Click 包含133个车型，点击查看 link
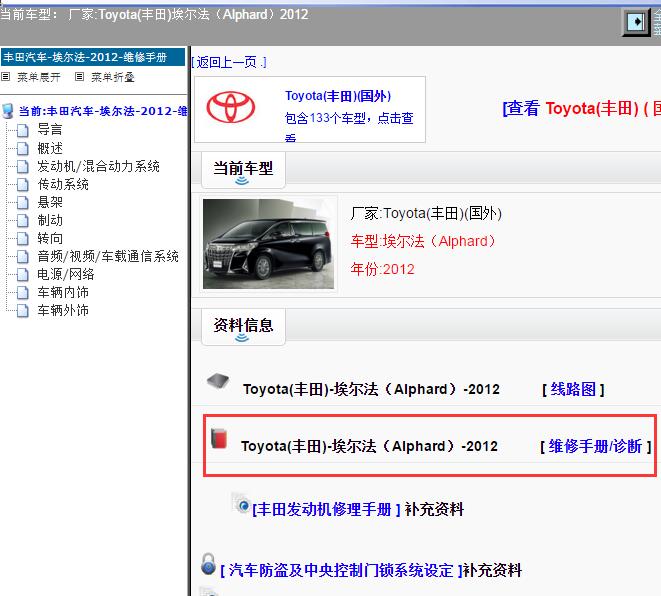This screenshot has height=596, width=661. (x=349, y=125)
